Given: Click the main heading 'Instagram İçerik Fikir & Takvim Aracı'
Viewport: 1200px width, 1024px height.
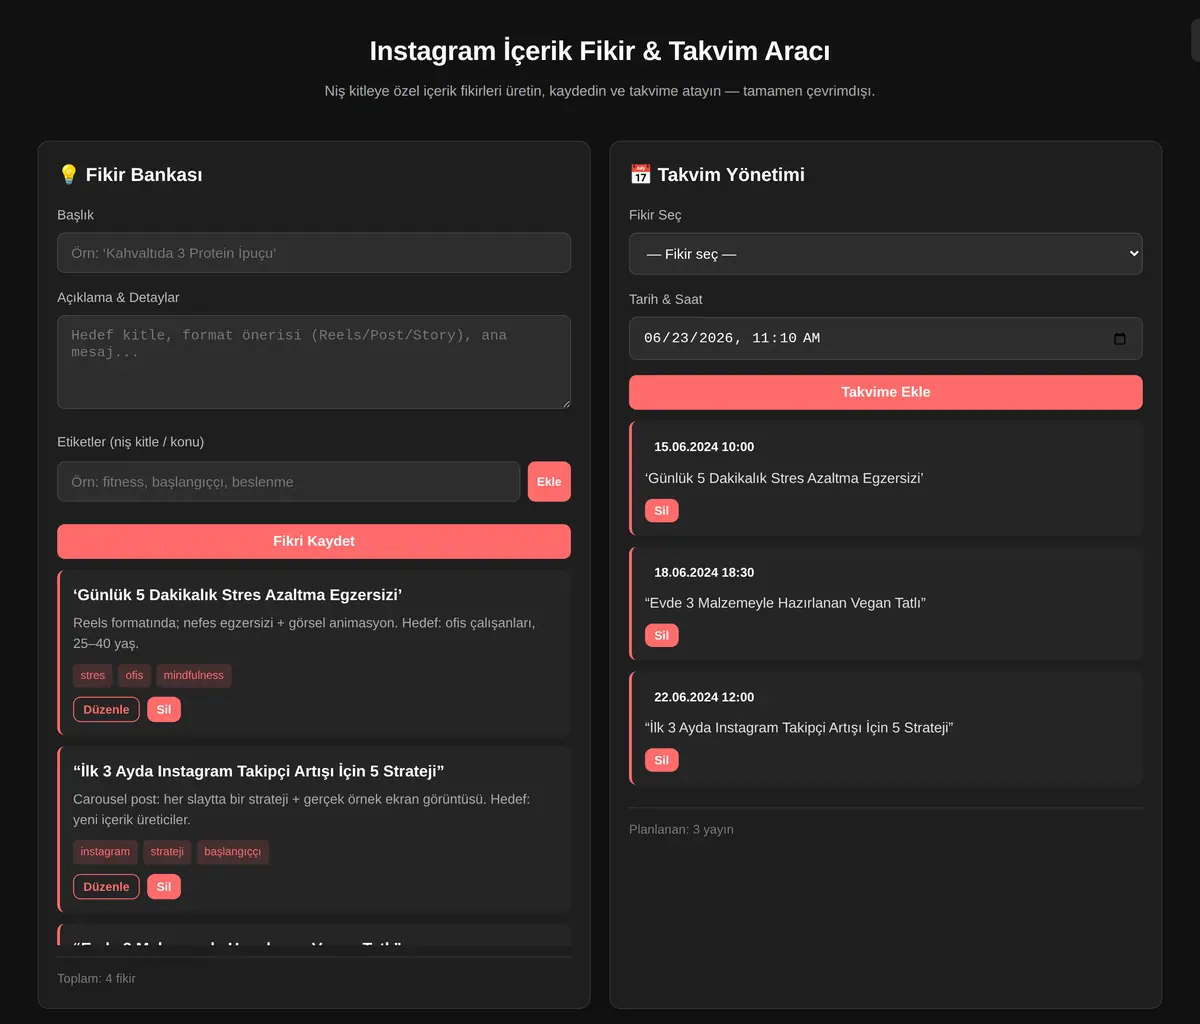Looking at the screenshot, I should pos(600,51).
